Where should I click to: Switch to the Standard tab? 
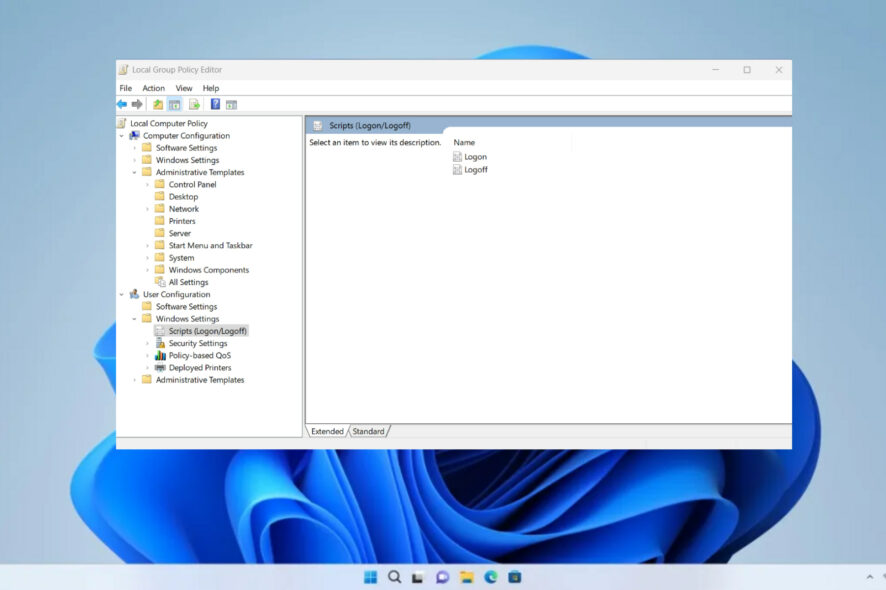point(369,431)
